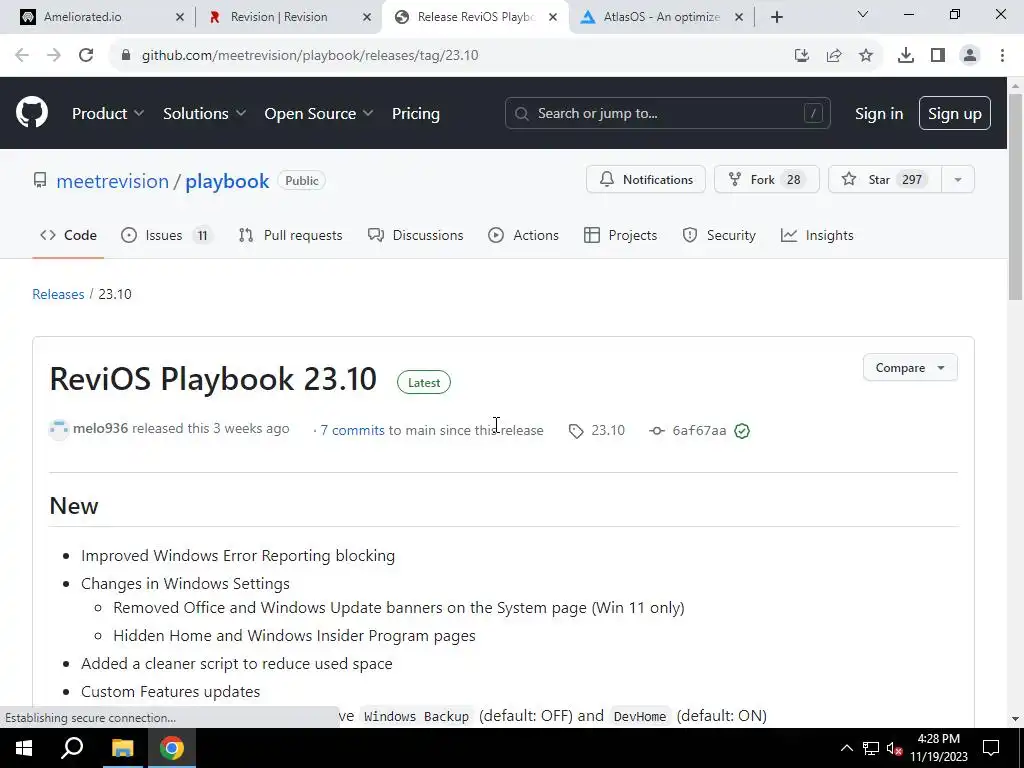Viewport: 1024px width, 768px height.
Task: Open the Pricing page
Action: click(415, 113)
